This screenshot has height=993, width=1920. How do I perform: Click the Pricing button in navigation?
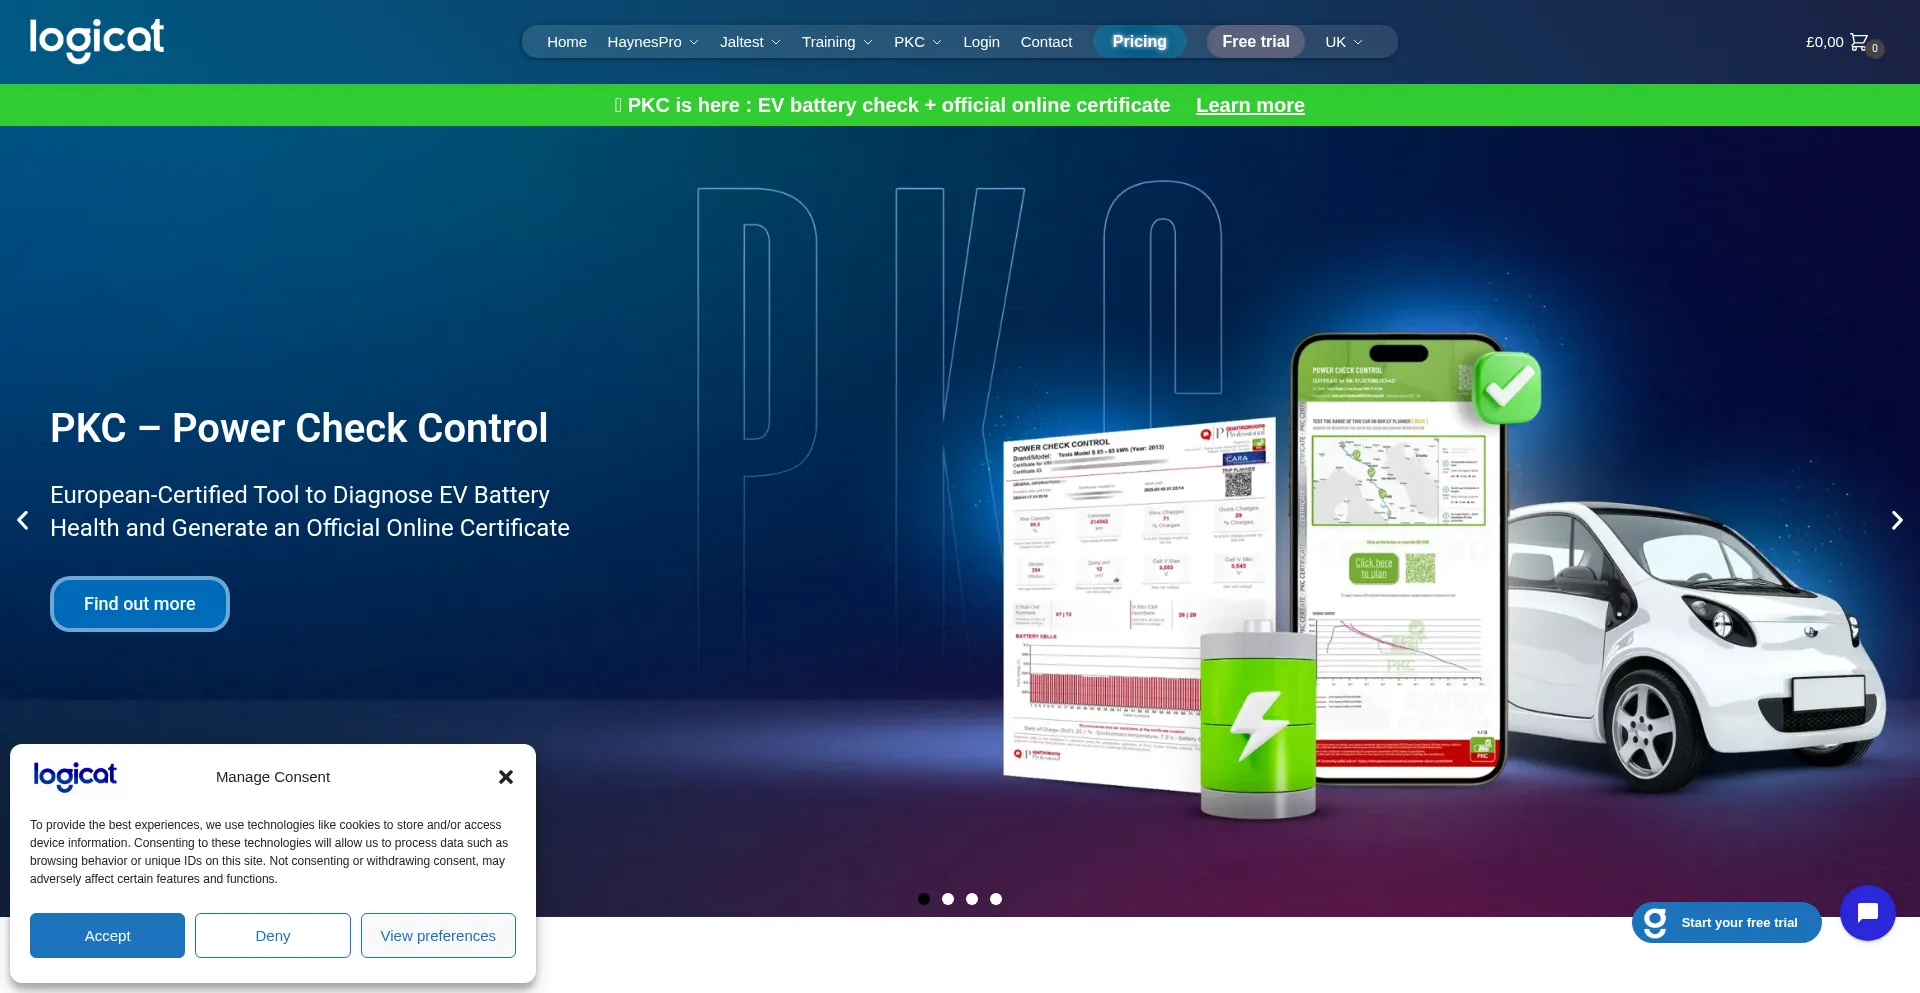(x=1140, y=42)
